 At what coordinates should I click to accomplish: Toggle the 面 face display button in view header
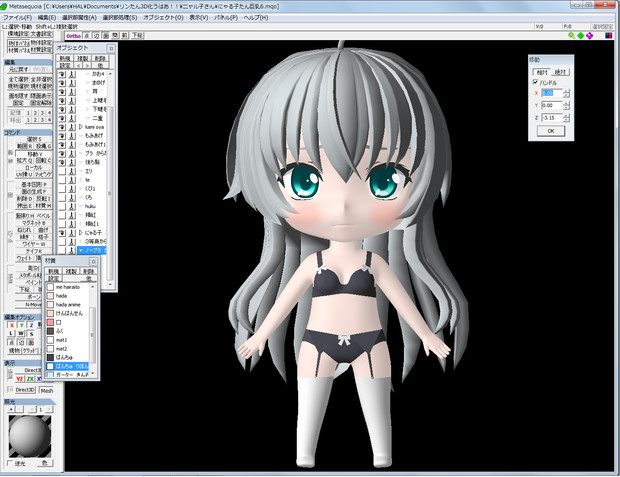coord(106,36)
